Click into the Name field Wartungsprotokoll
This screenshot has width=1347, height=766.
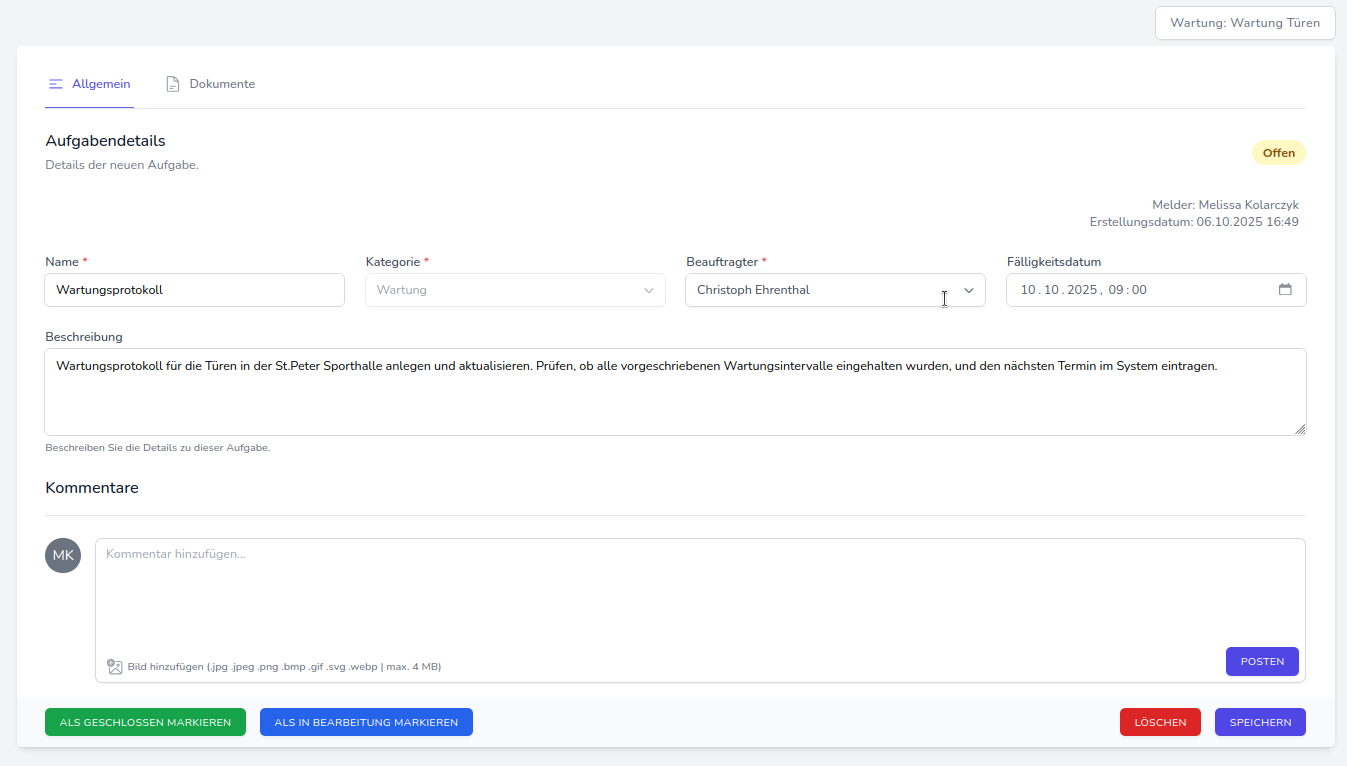(195, 290)
